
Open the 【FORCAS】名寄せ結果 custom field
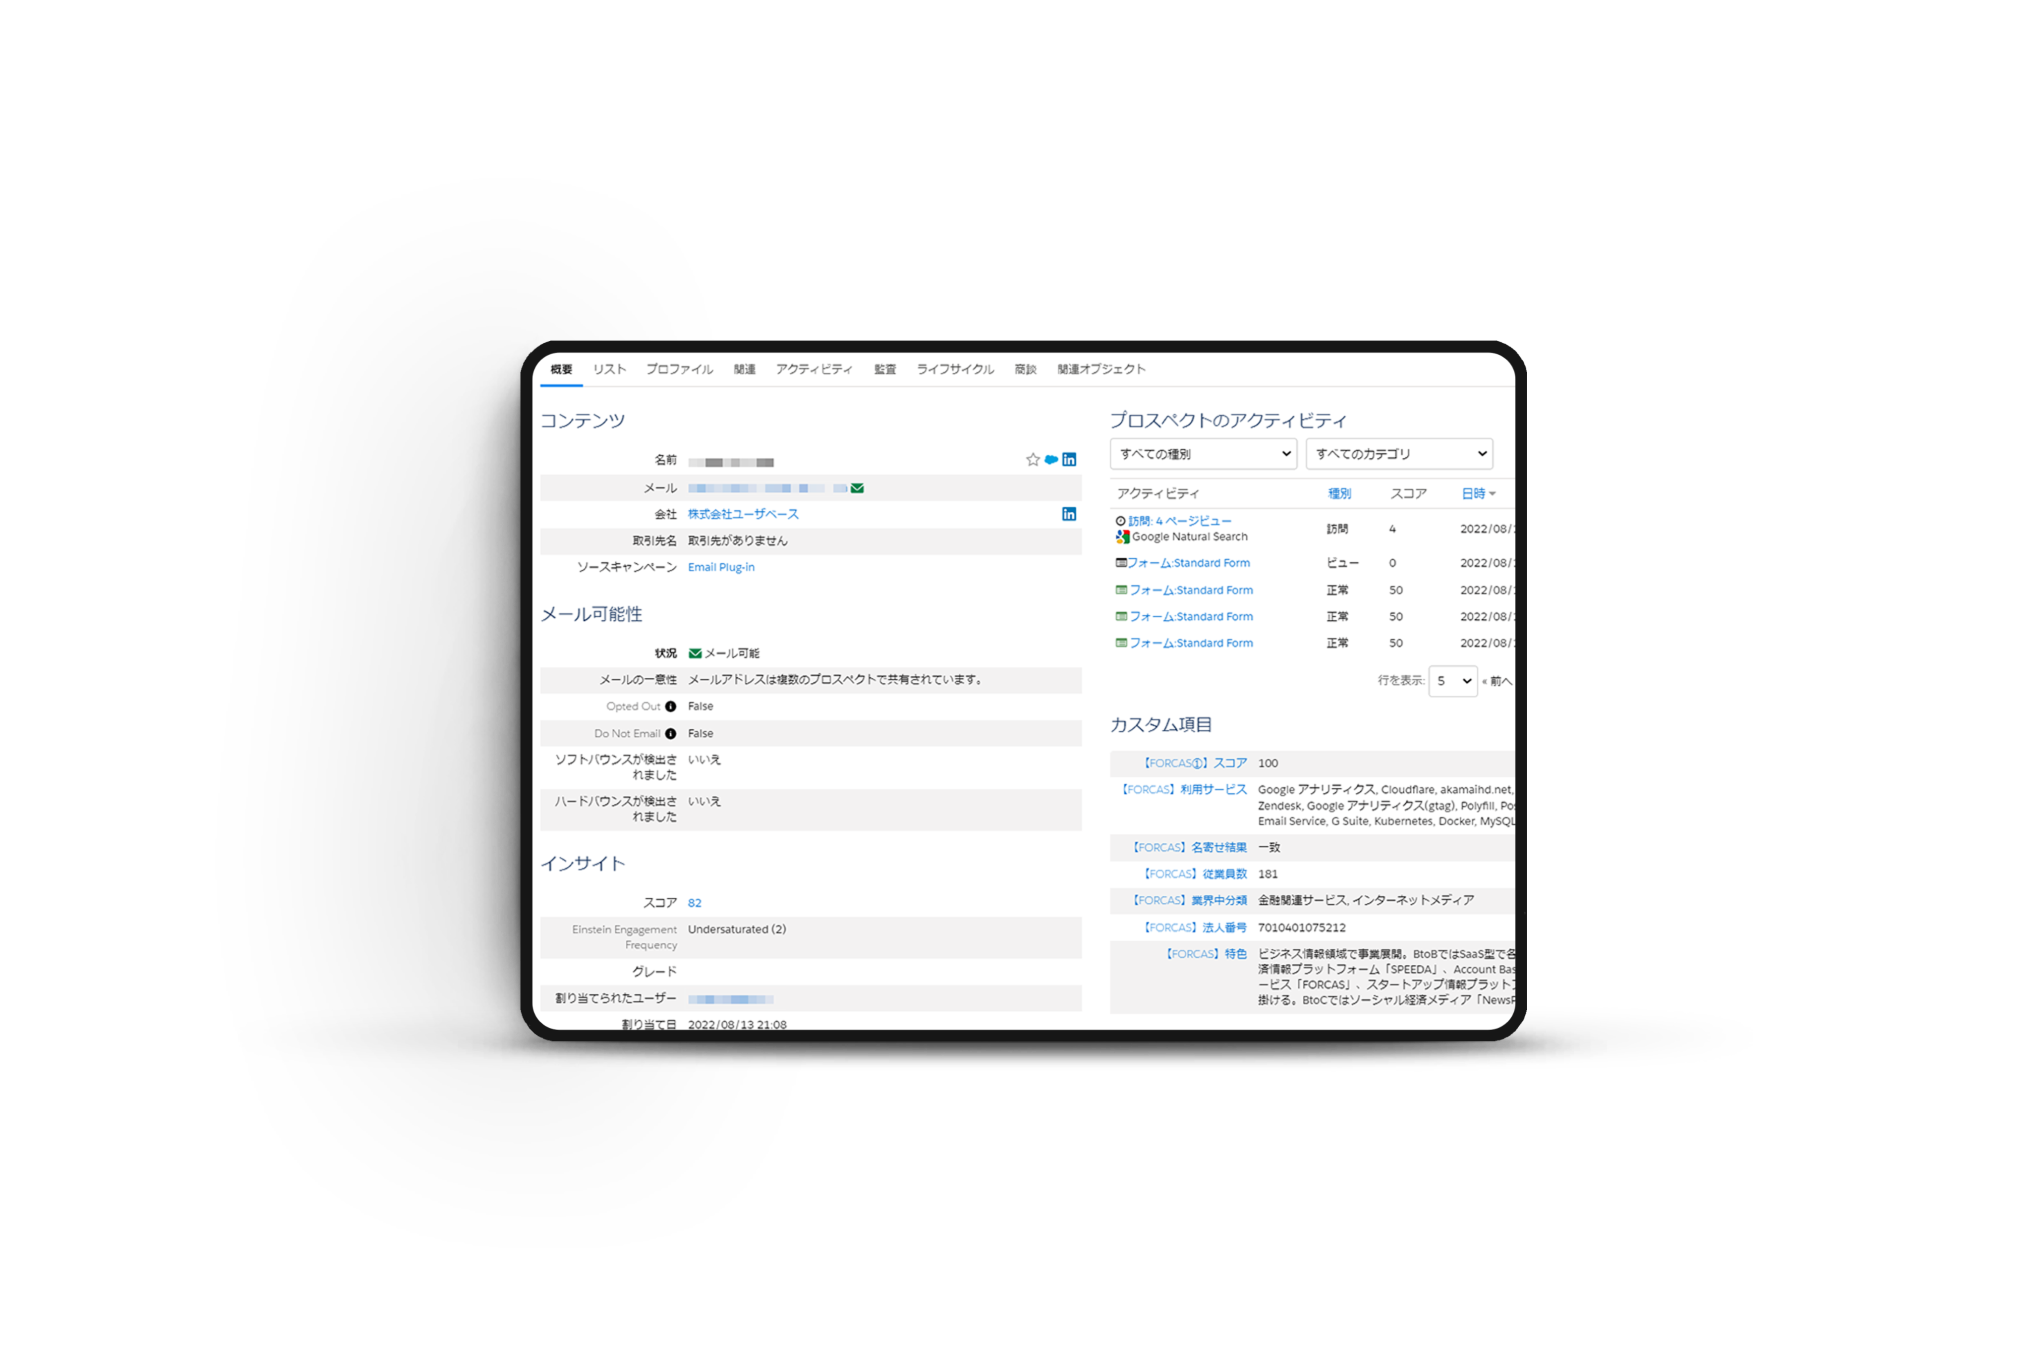pos(1188,848)
